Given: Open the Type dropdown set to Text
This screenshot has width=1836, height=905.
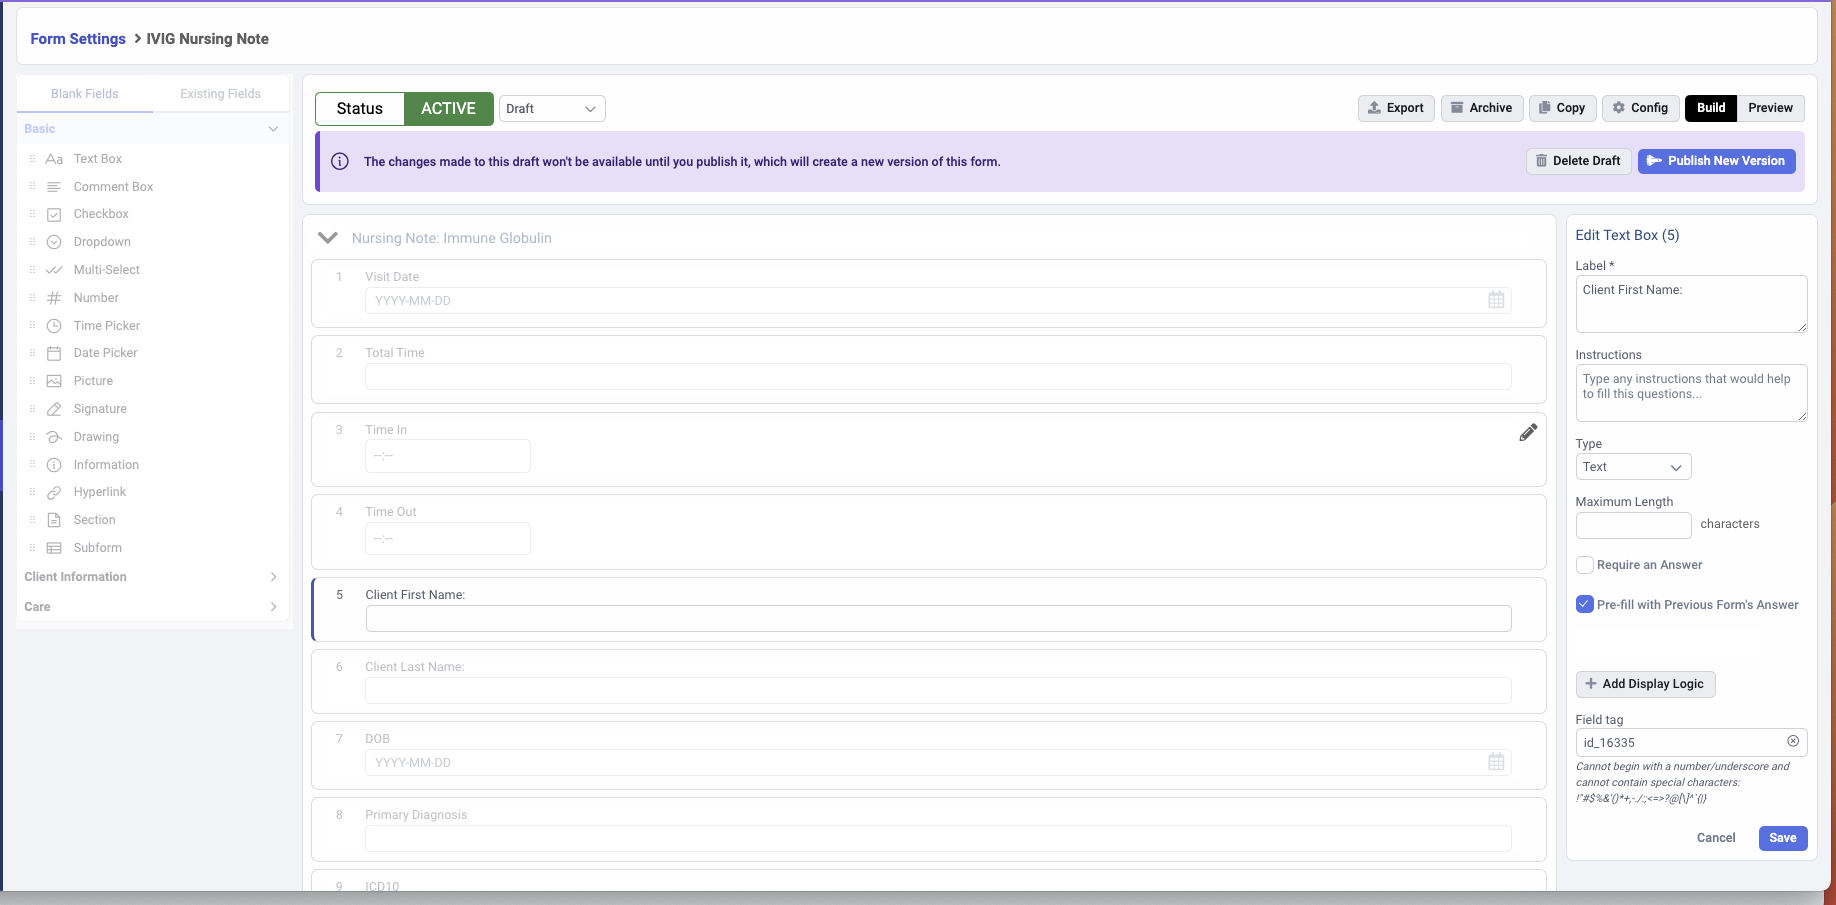Looking at the screenshot, I should pos(1633,467).
